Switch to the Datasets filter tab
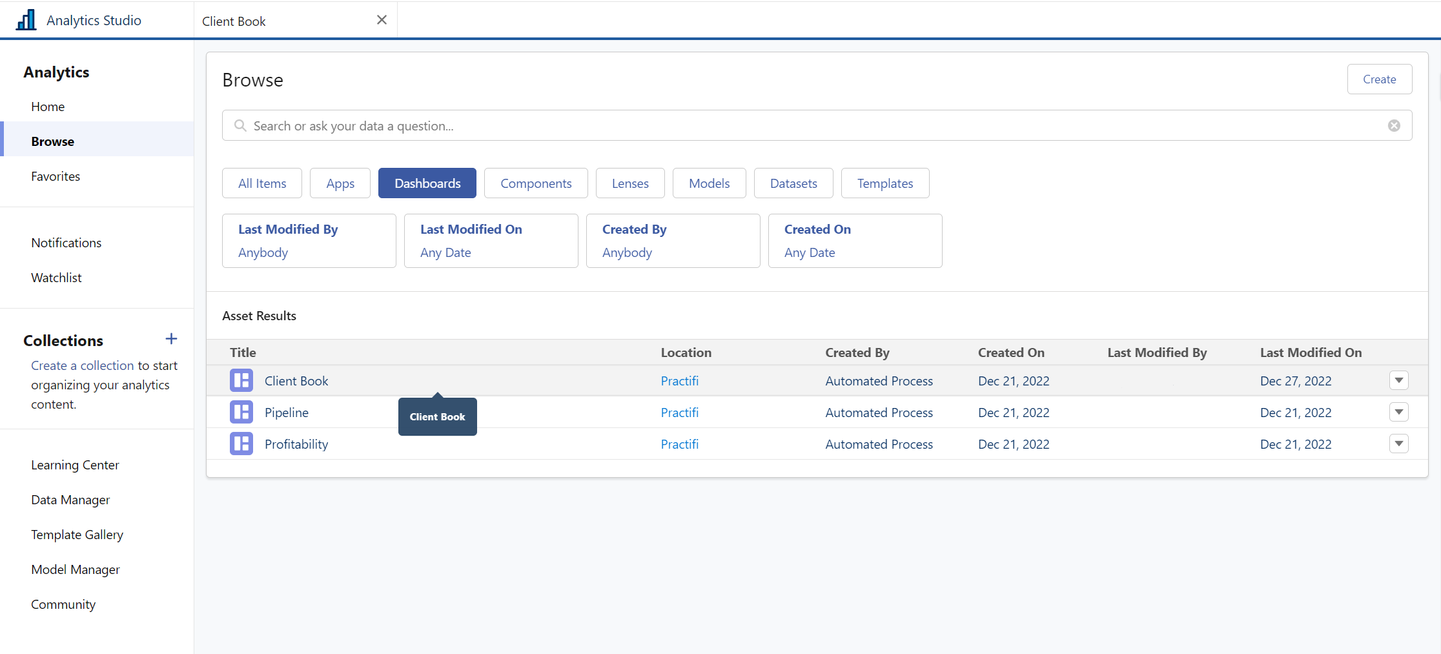The height and width of the screenshot is (654, 1441). pos(793,183)
